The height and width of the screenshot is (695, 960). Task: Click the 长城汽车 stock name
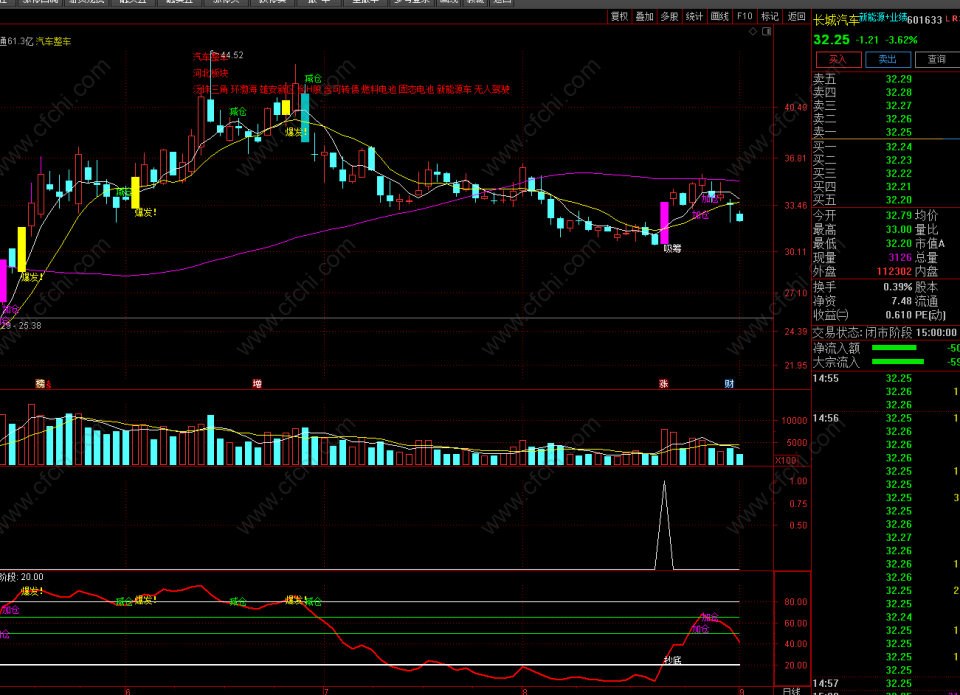pyautogui.click(x=836, y=20)
